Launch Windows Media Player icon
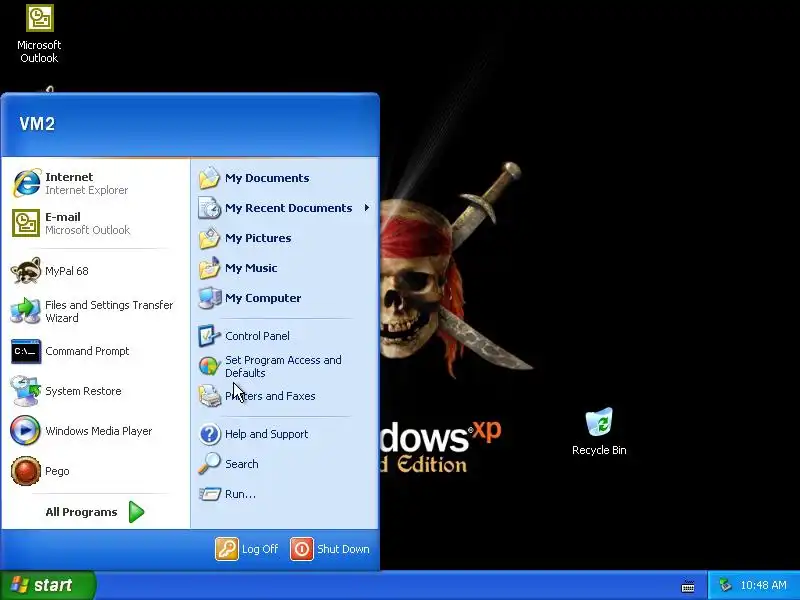 coord(26,431)
